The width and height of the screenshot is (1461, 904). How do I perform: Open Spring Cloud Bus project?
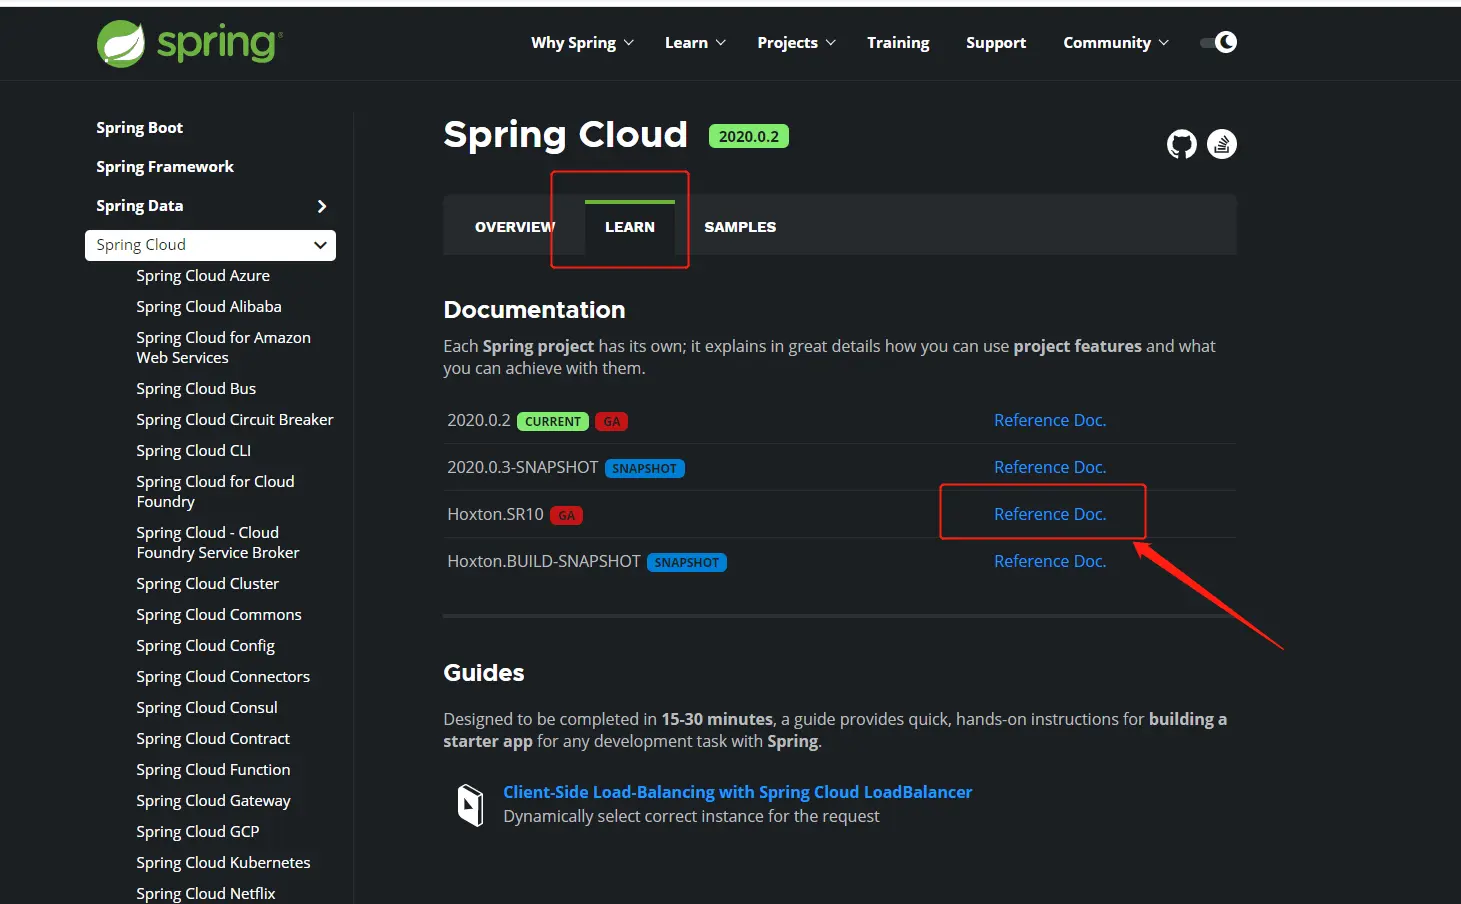196,389
